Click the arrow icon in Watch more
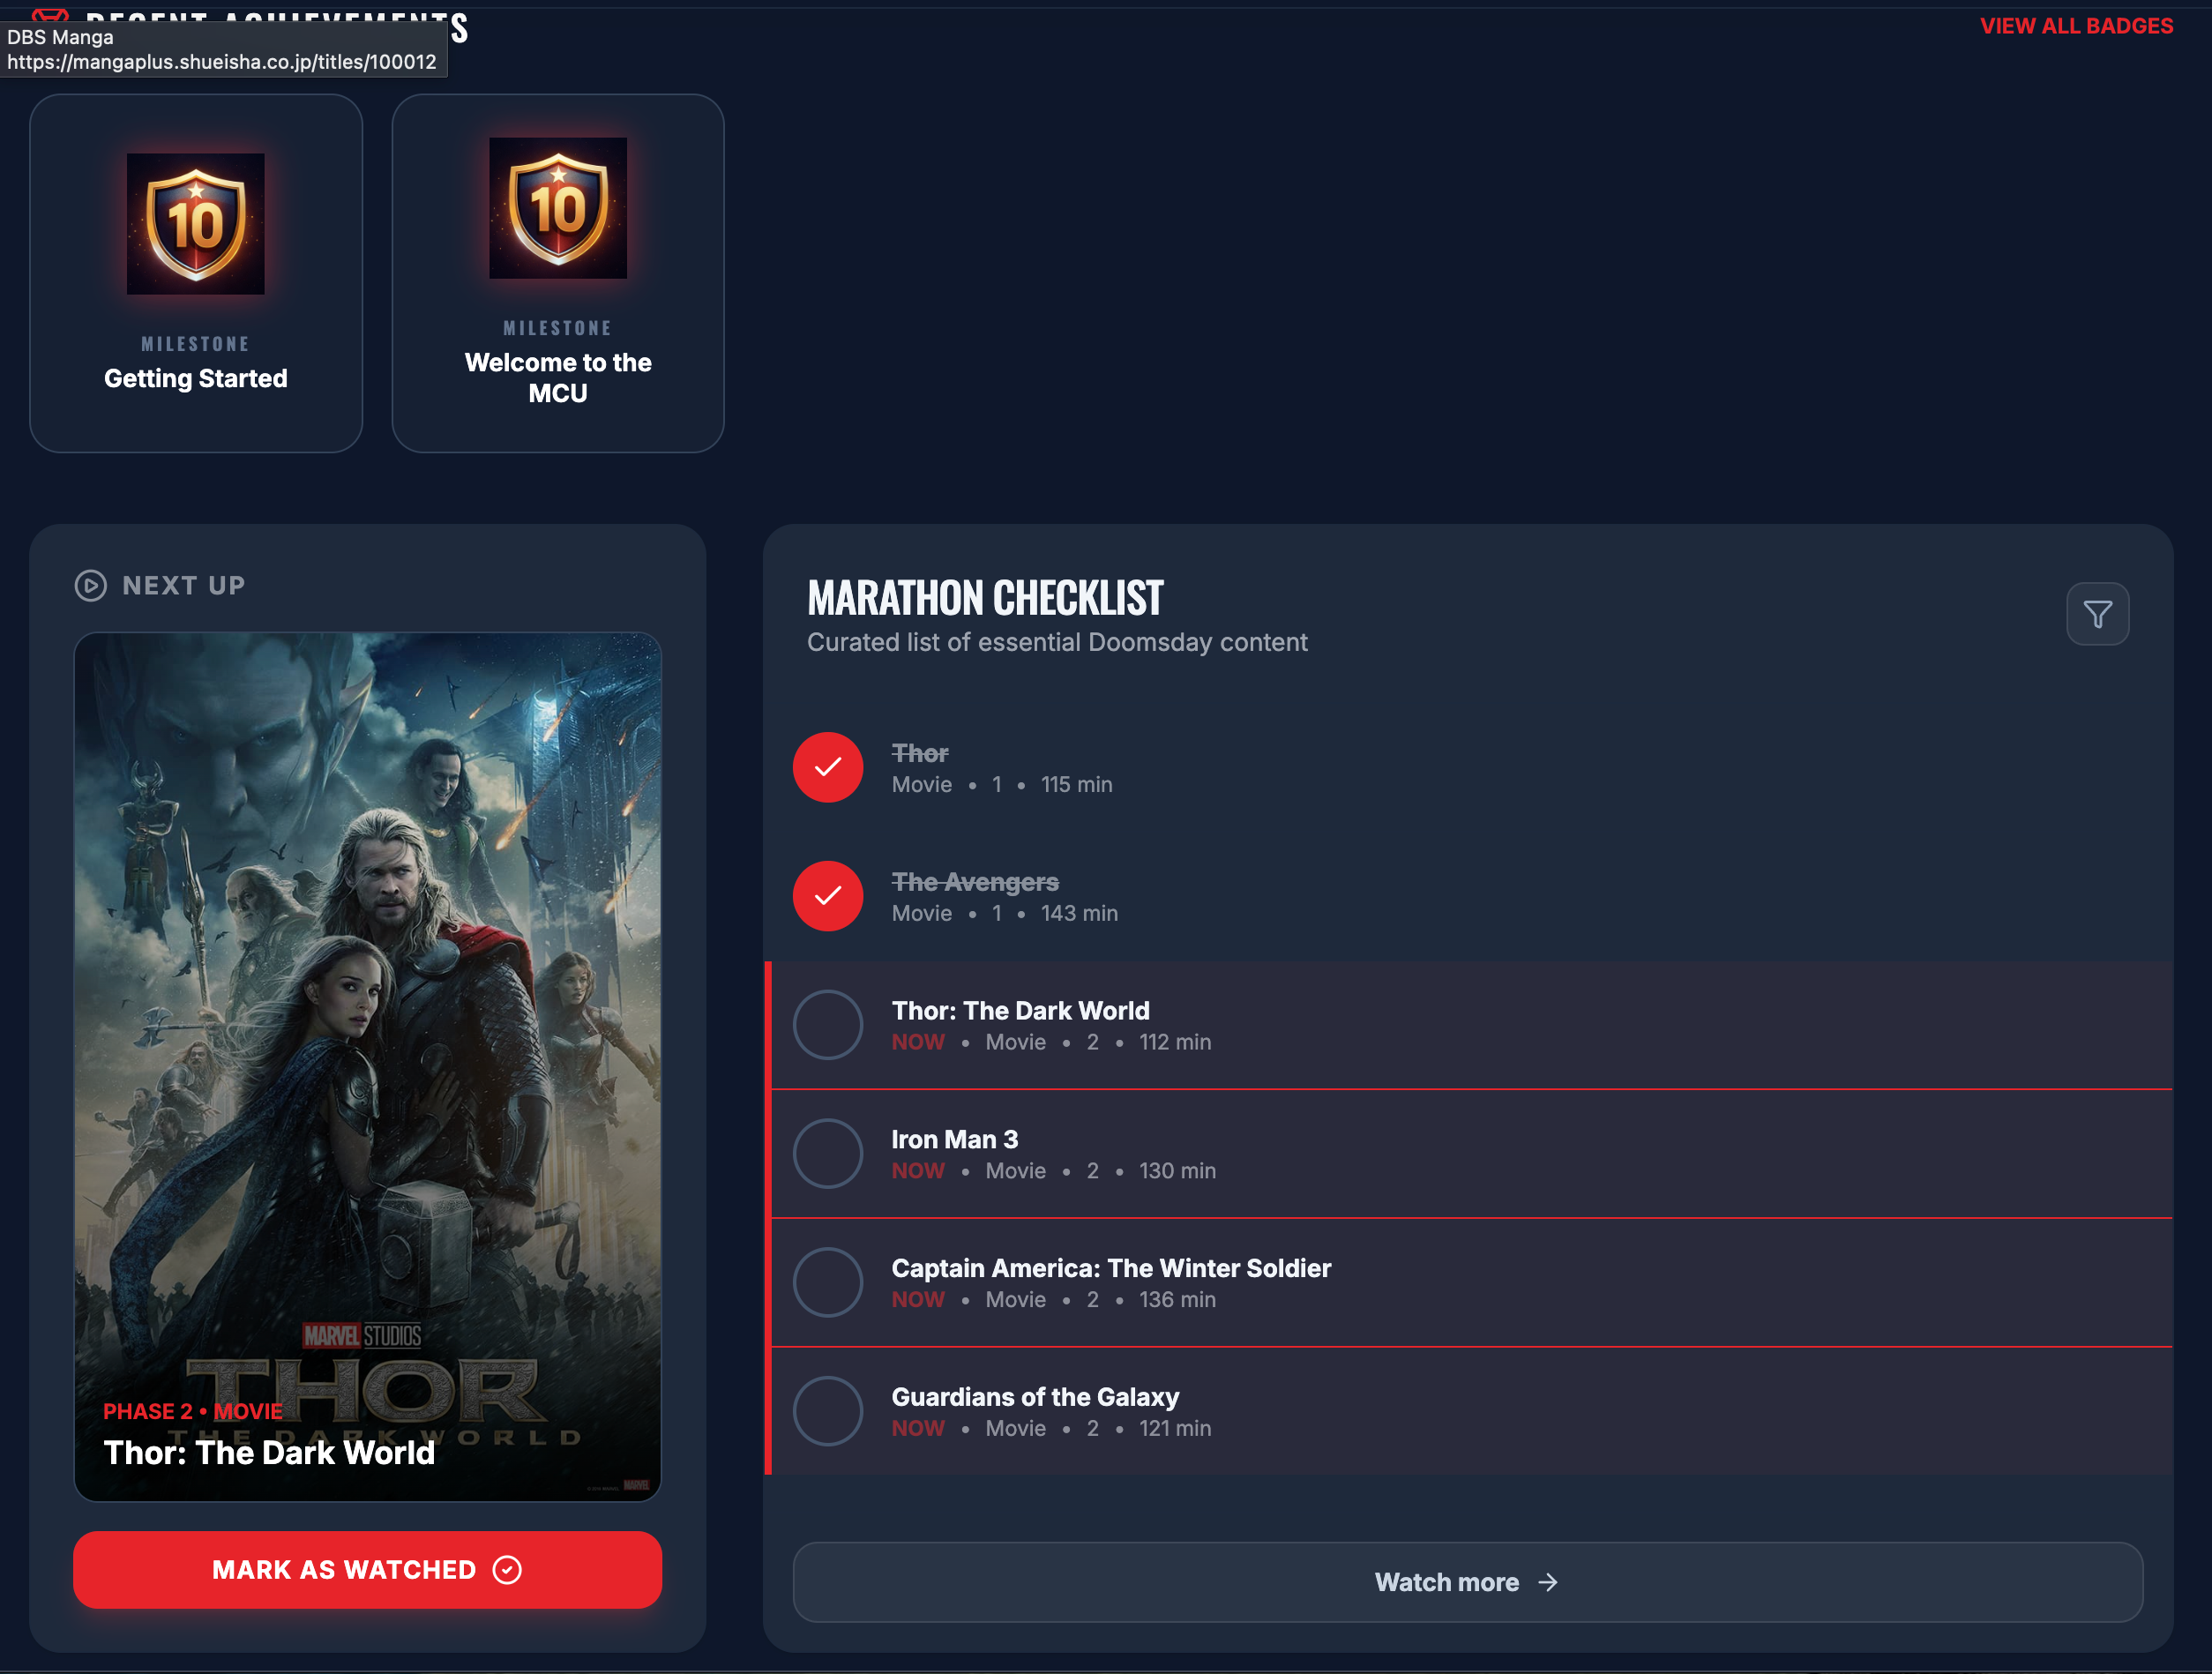This screenshot has width=2212, height=1674. coord(1548,1582)
